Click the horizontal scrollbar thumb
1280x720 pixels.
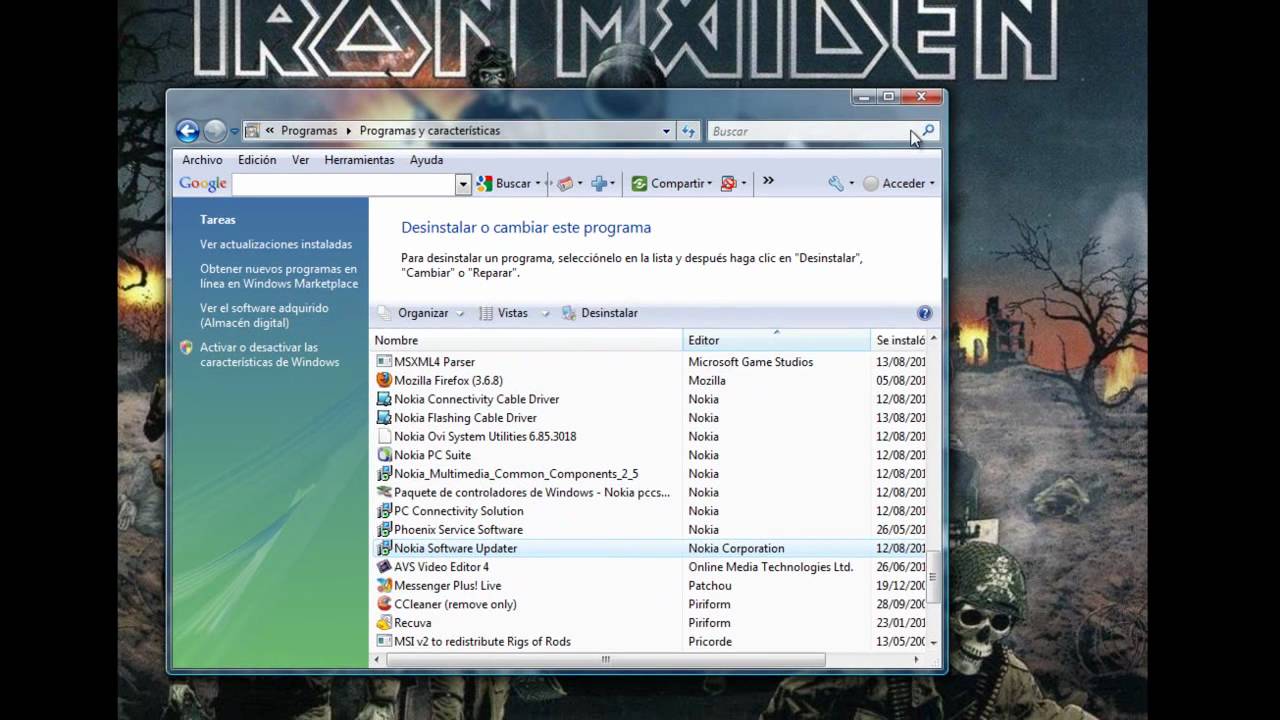[x=605, y=660]
